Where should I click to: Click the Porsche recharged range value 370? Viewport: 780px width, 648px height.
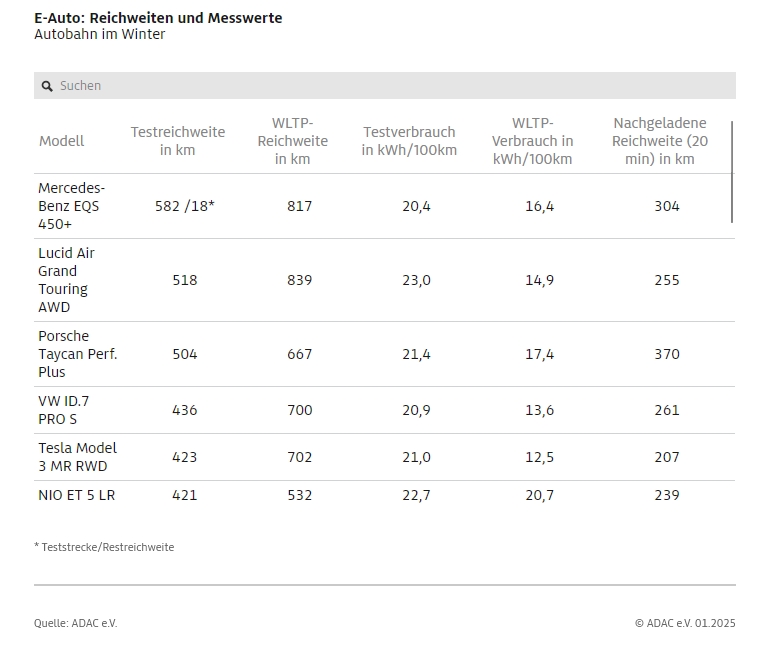(667, 355)
